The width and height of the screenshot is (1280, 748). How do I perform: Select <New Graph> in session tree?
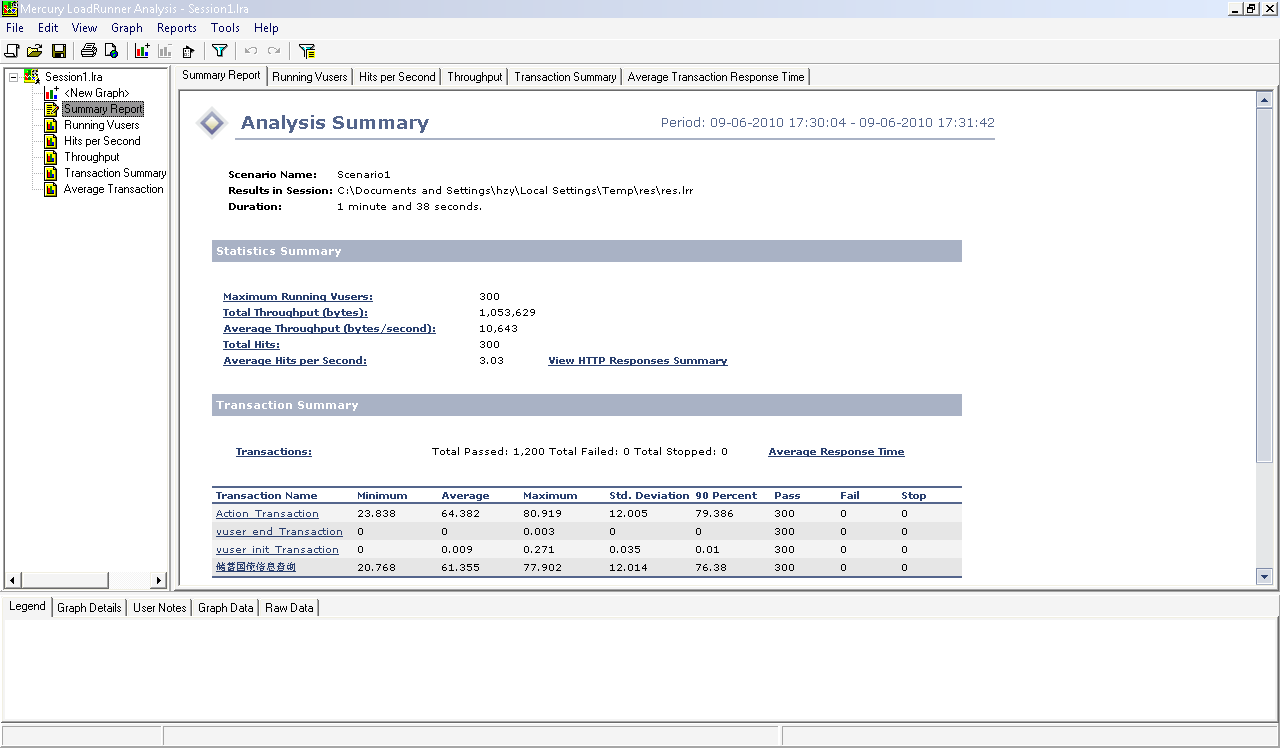pos(96,93)
